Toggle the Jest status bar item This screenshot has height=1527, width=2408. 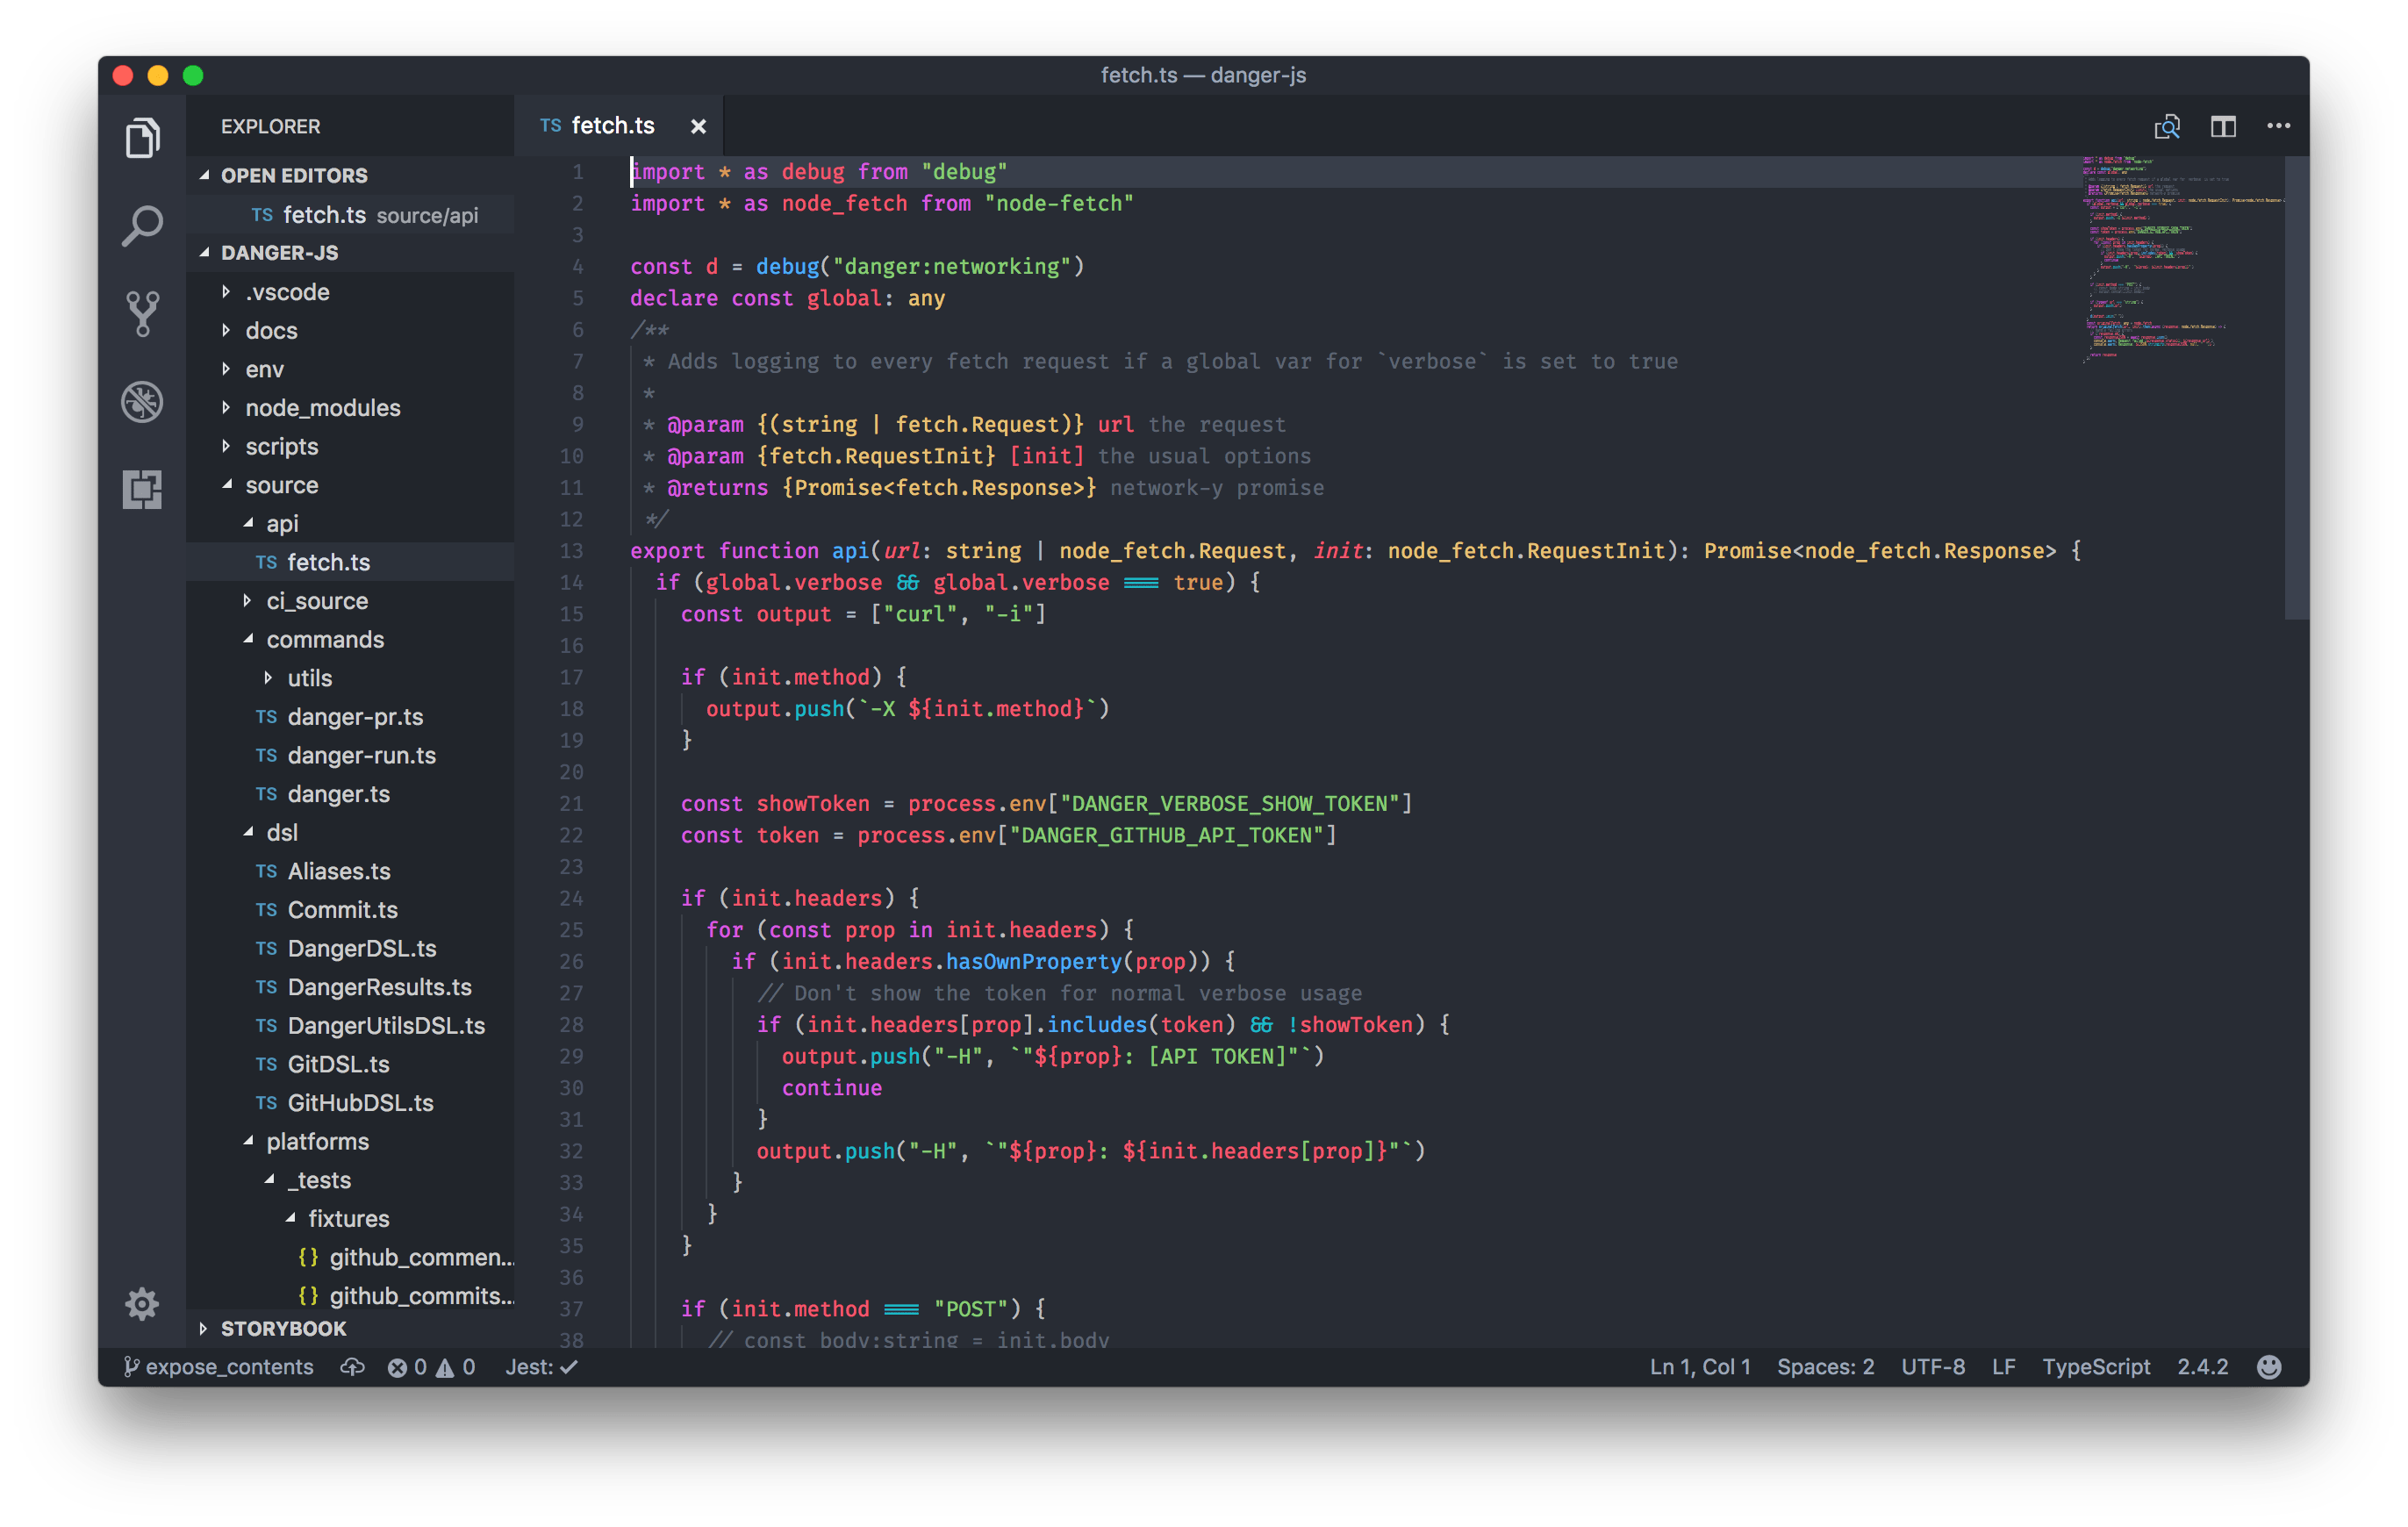pos(540,1367)
